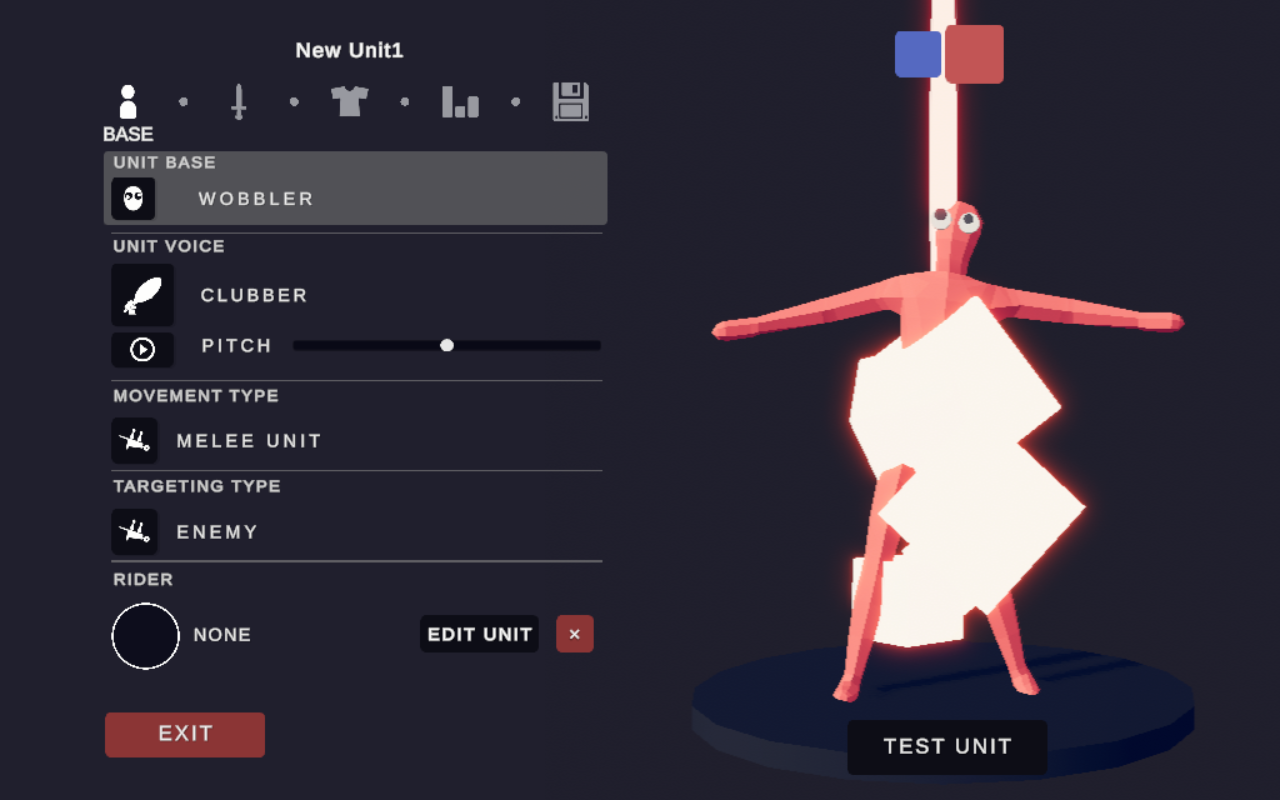The width and height of the screenshot is (1280, 800).
Task: Change the Enemy targeting type
Action: pyautogui.click(x=217, y=532)
